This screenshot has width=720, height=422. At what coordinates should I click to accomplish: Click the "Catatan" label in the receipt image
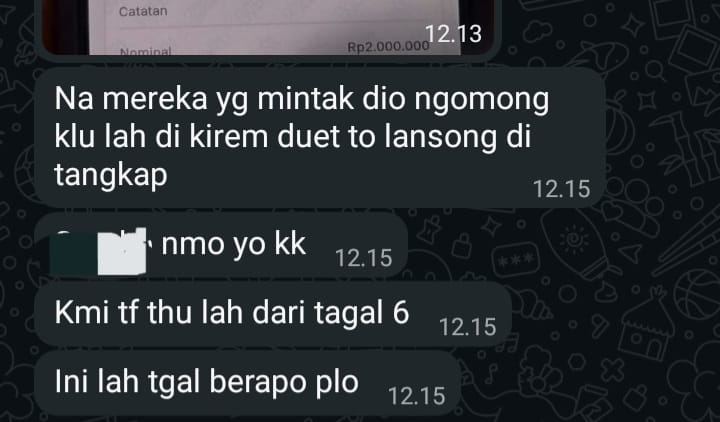(x=143, y=11)
